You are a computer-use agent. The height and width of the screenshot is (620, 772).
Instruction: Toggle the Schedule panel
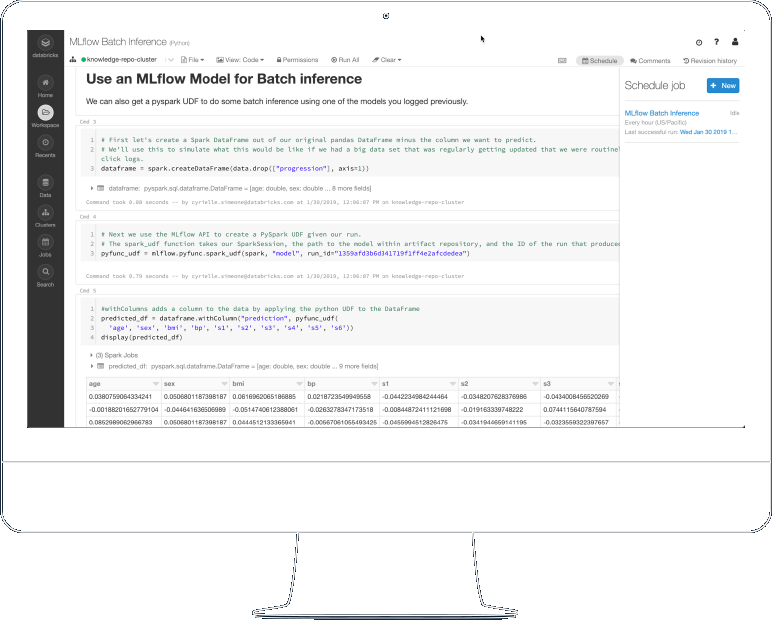[599, 61]
